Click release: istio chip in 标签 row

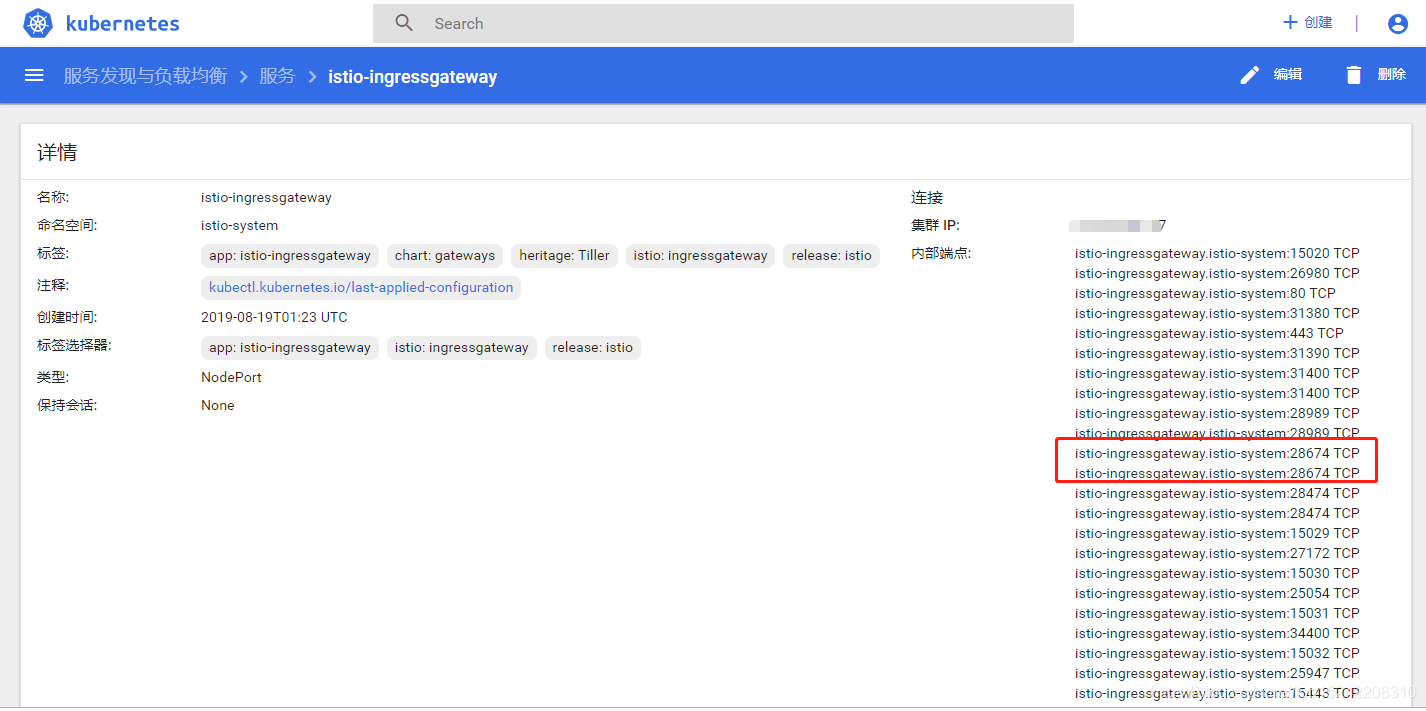point(831,255)
